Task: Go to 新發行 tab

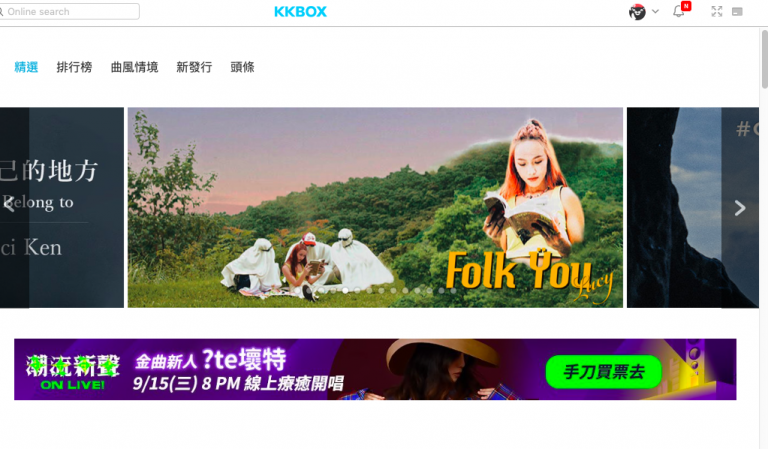Action: point(194,67)
